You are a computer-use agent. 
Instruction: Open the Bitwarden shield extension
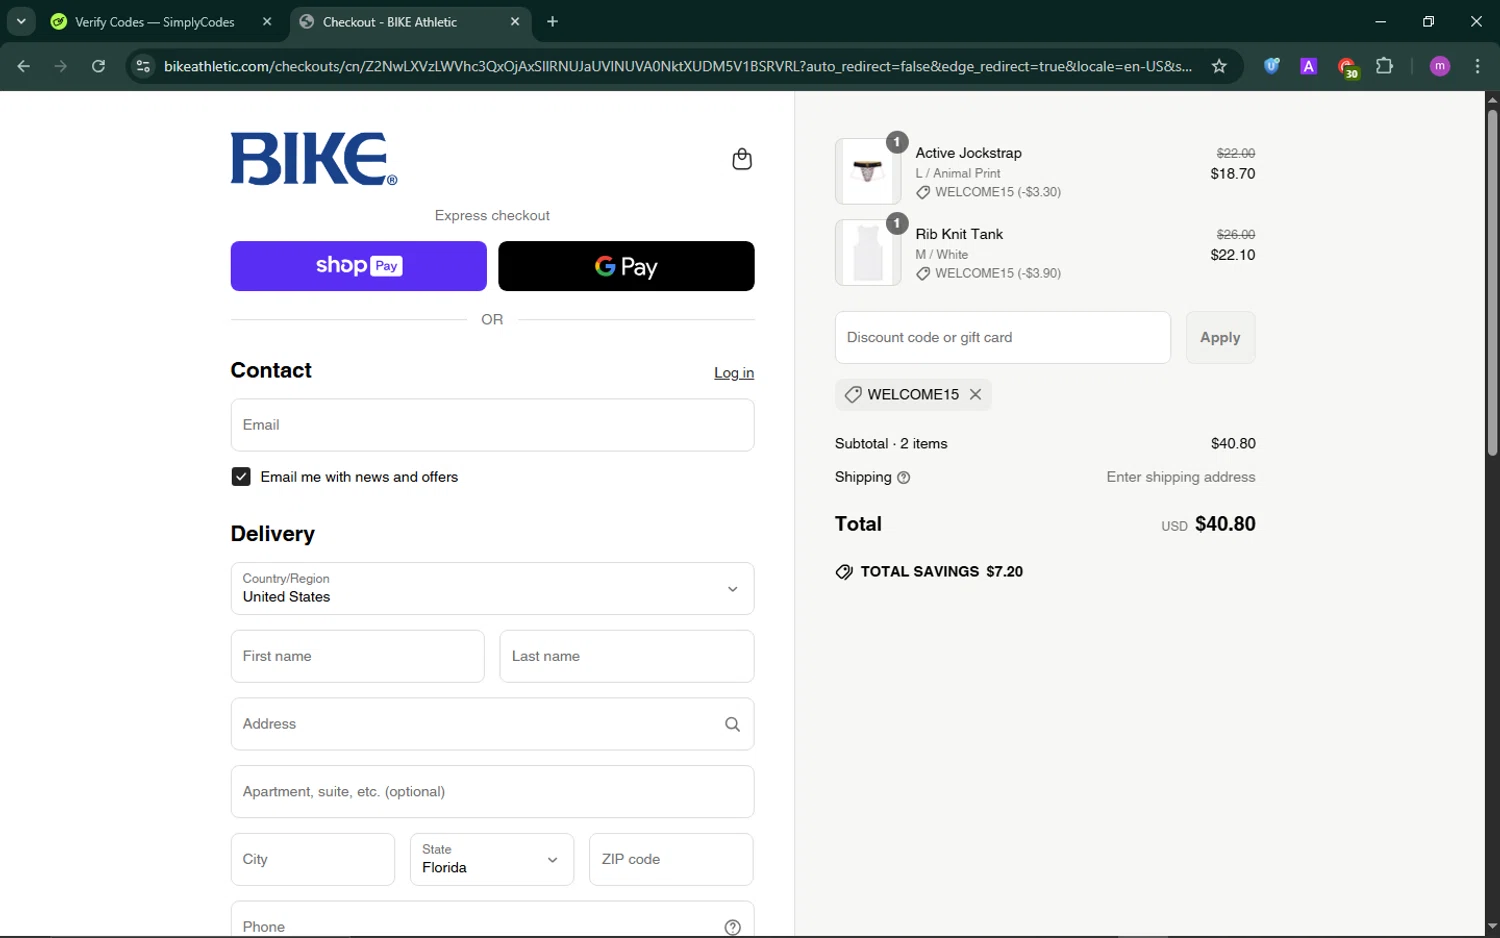click(x=1271, y=66)
